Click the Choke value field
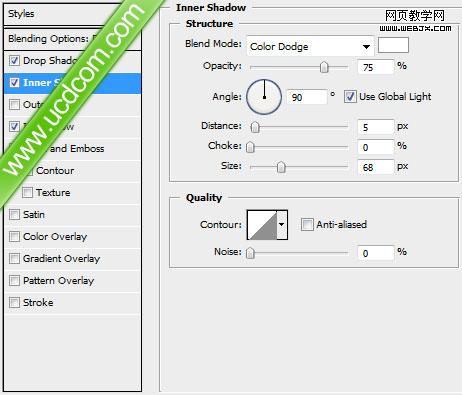Viewport: 462px width, 395px height. tap(376, 147)
